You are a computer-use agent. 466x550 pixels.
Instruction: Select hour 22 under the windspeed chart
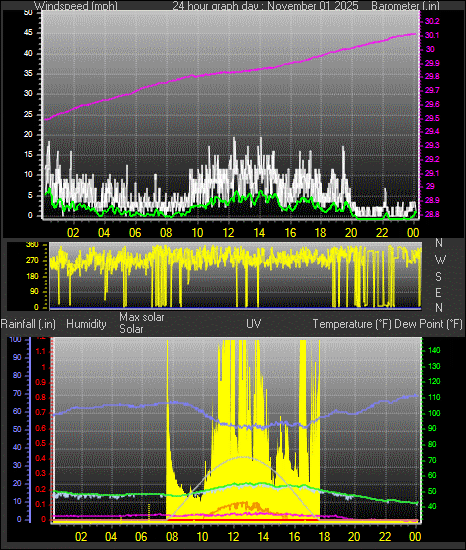click(x=382, y=233)
